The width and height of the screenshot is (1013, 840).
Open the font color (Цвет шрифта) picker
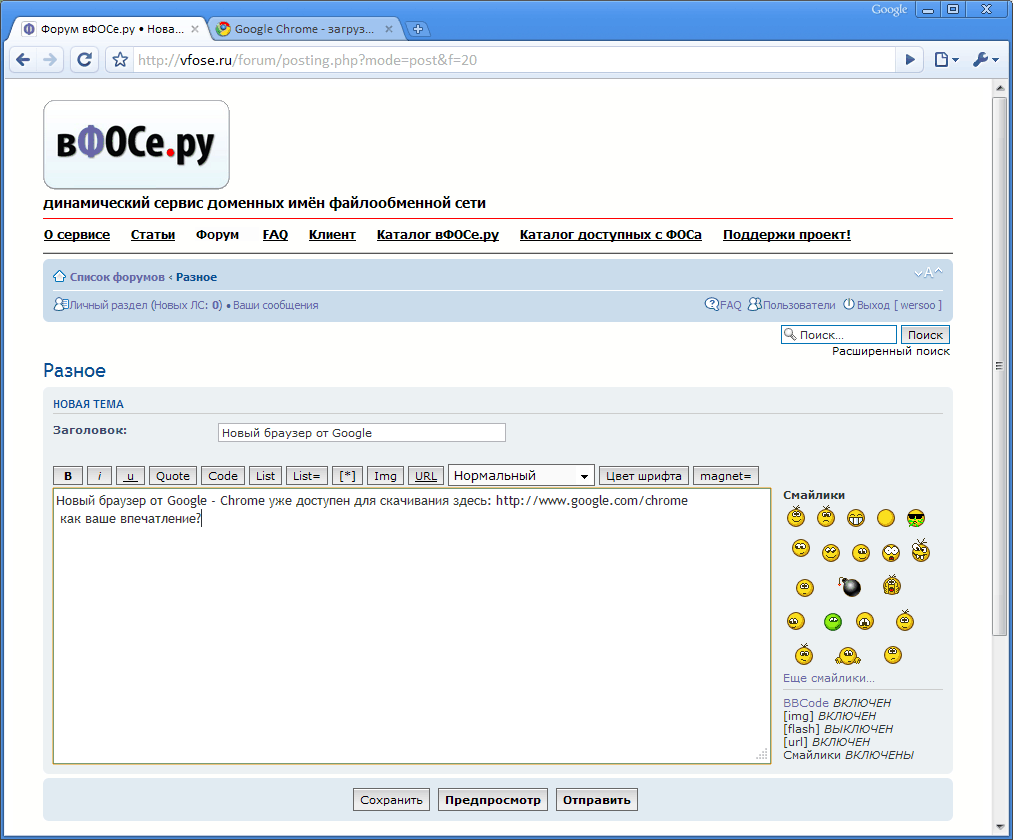(x=643, y=476)
